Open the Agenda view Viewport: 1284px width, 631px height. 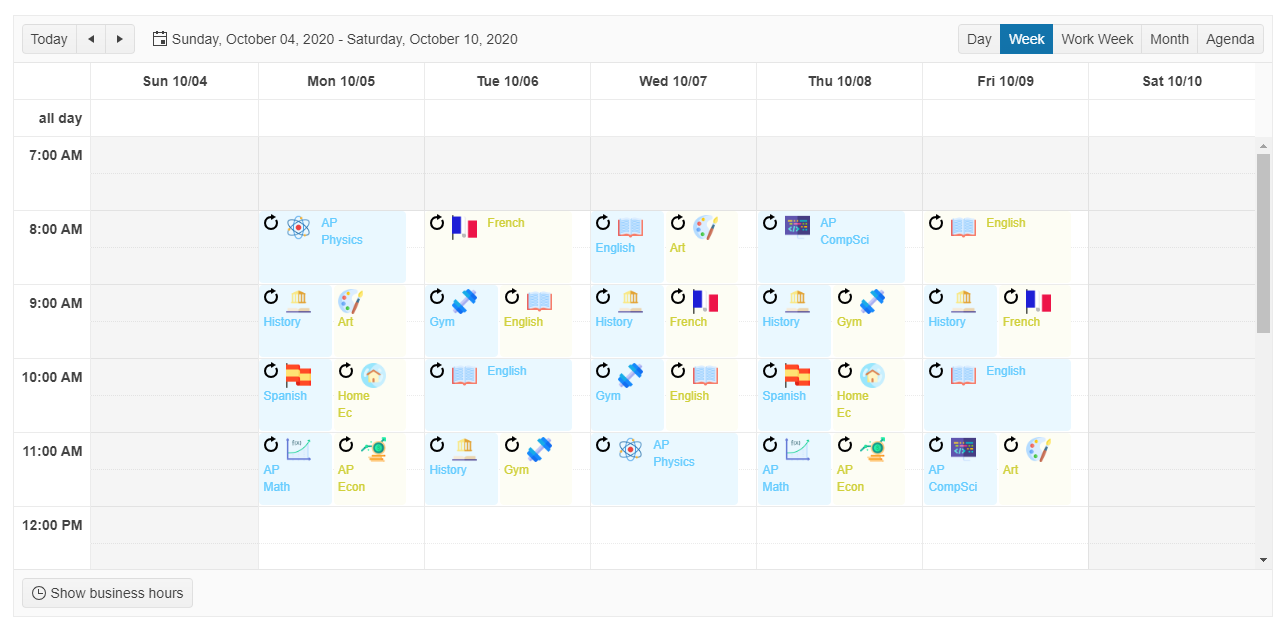pos(1230,38)
